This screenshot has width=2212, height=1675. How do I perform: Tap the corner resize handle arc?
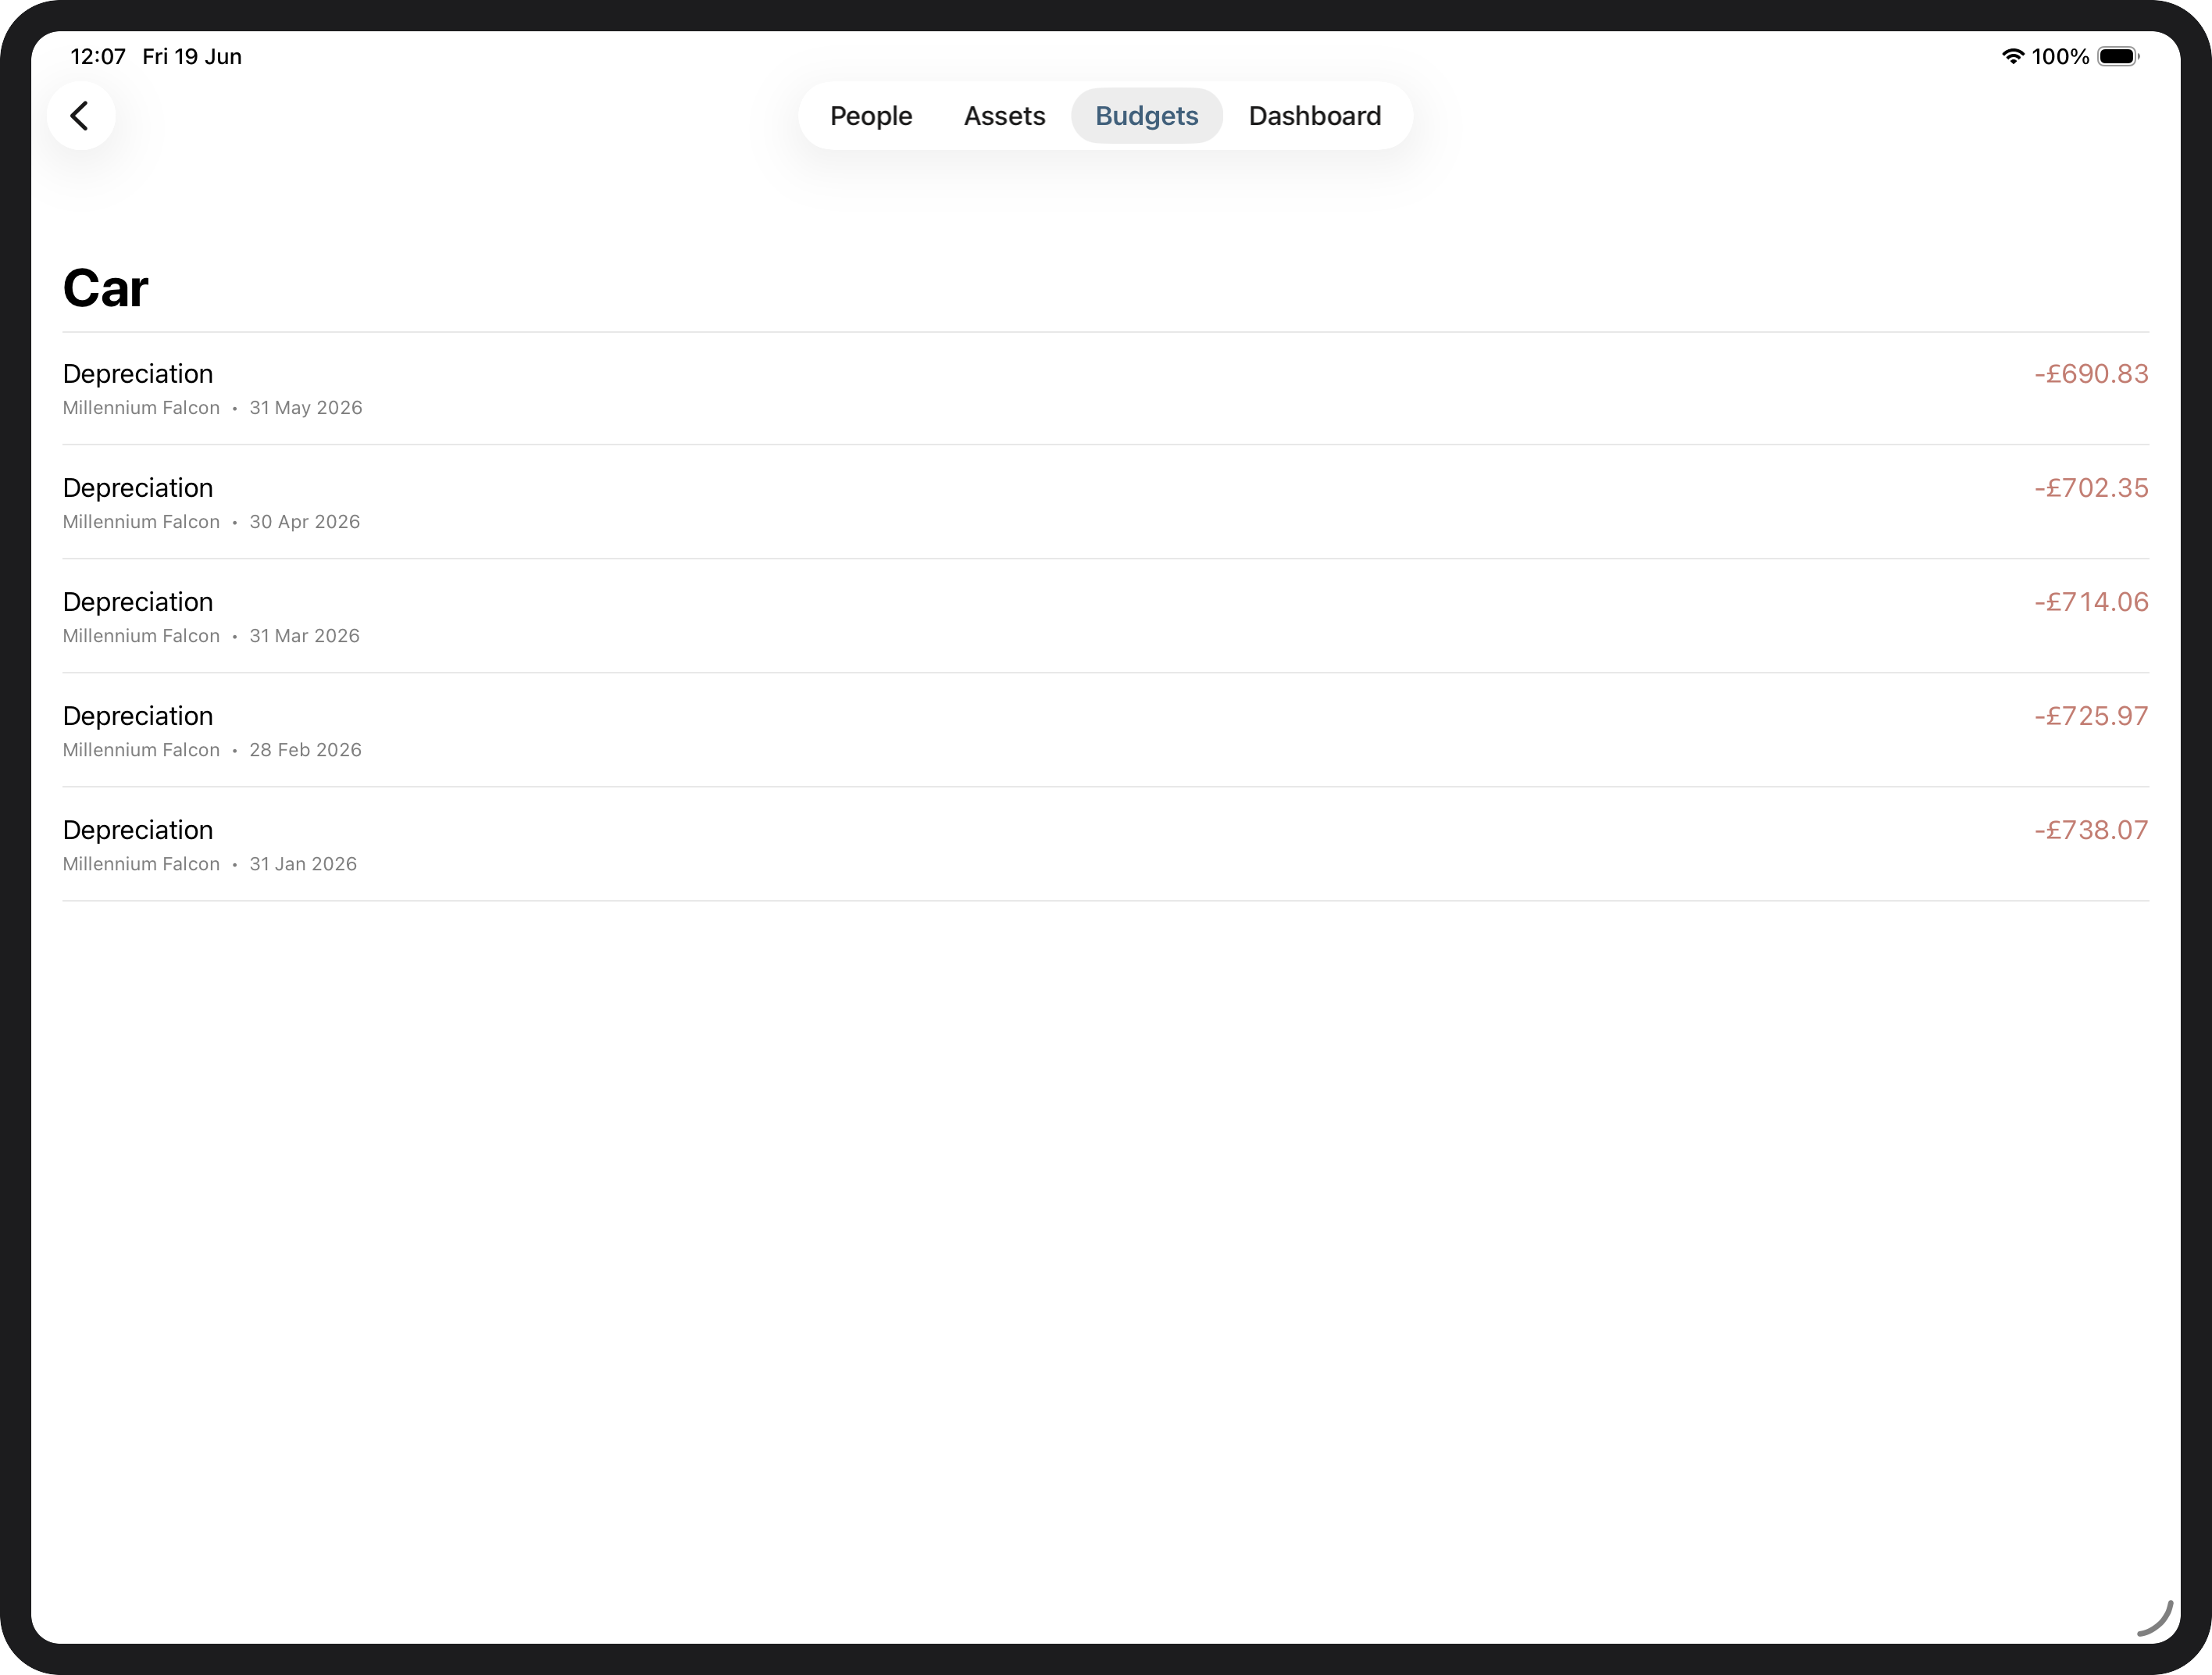coord(2156,1618)
